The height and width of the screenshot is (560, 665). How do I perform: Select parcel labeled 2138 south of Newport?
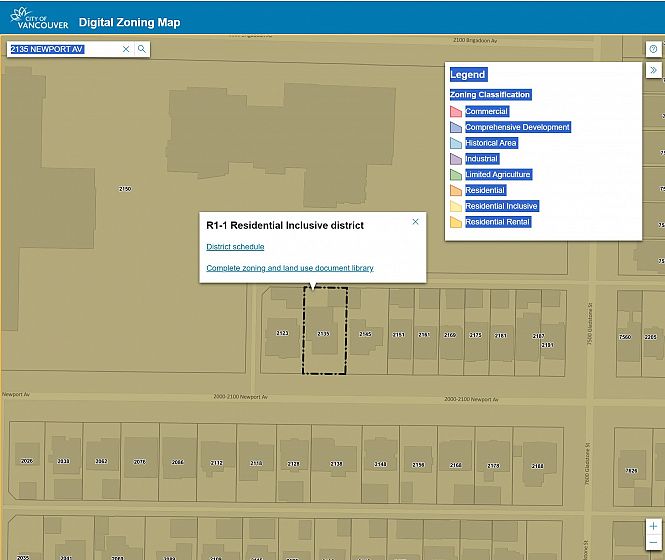336,464
